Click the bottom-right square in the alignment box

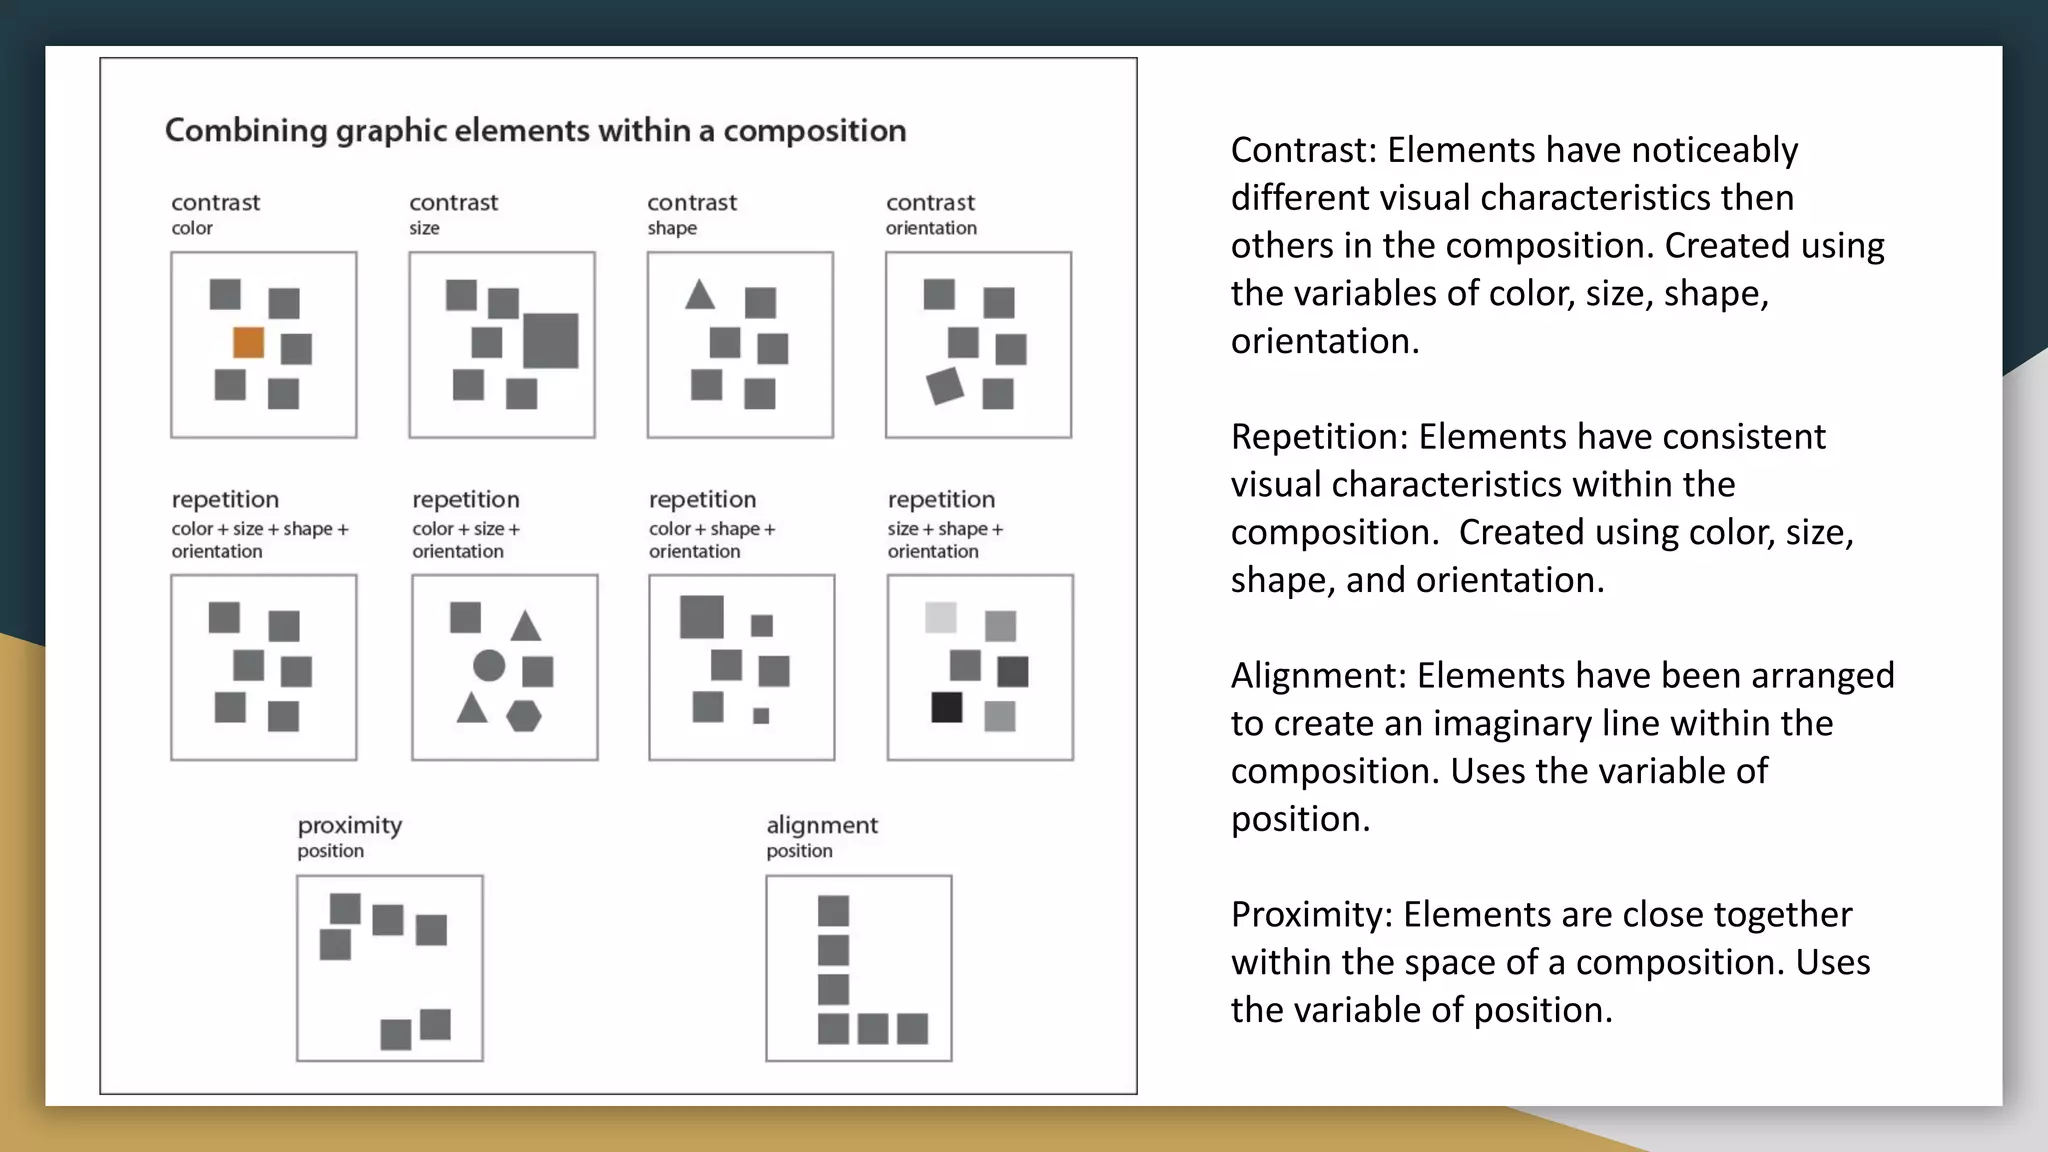click(912, 1028)
